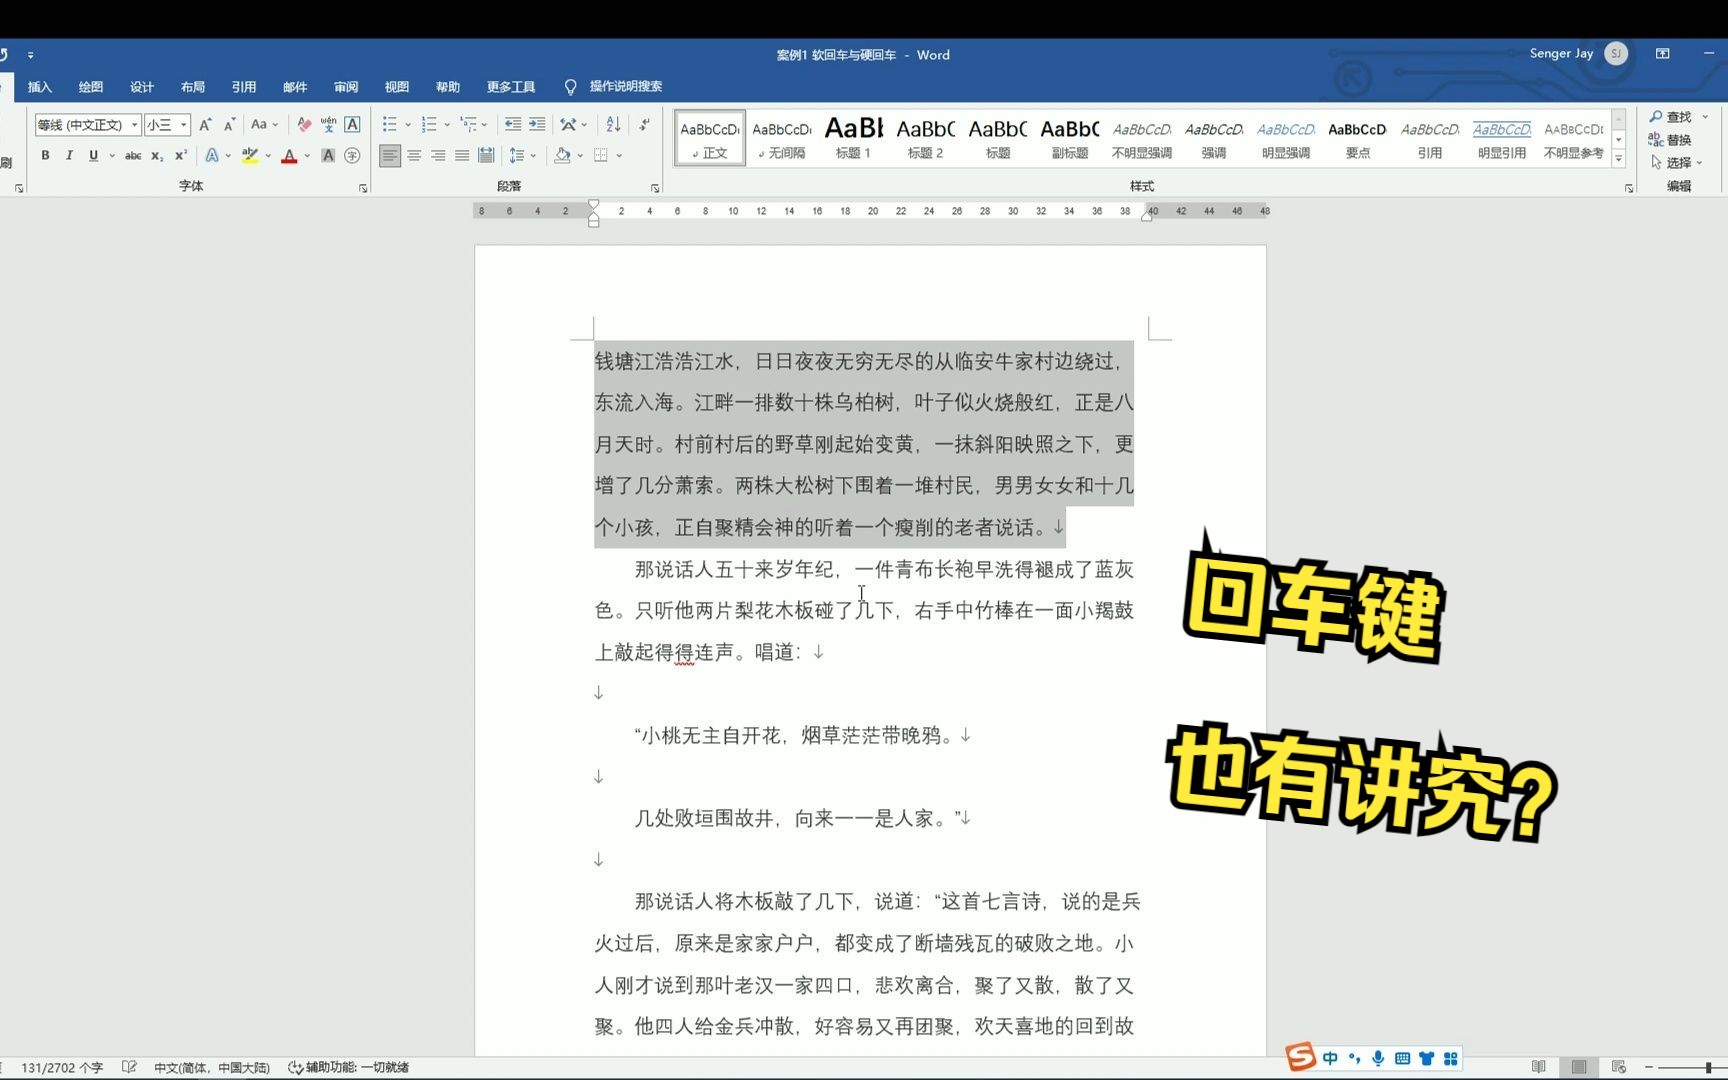Apply character border icon
The image size is (1728, 1080).
[352, 125]
